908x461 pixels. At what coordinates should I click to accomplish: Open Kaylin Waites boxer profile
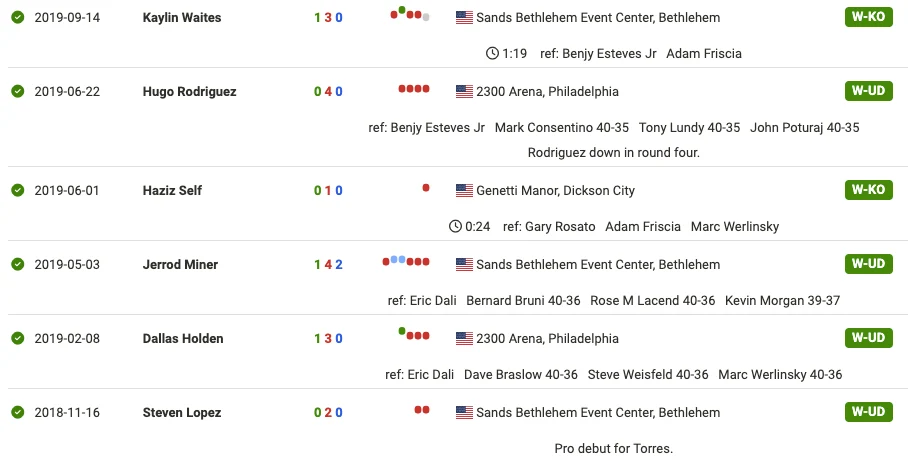[182, 17]
